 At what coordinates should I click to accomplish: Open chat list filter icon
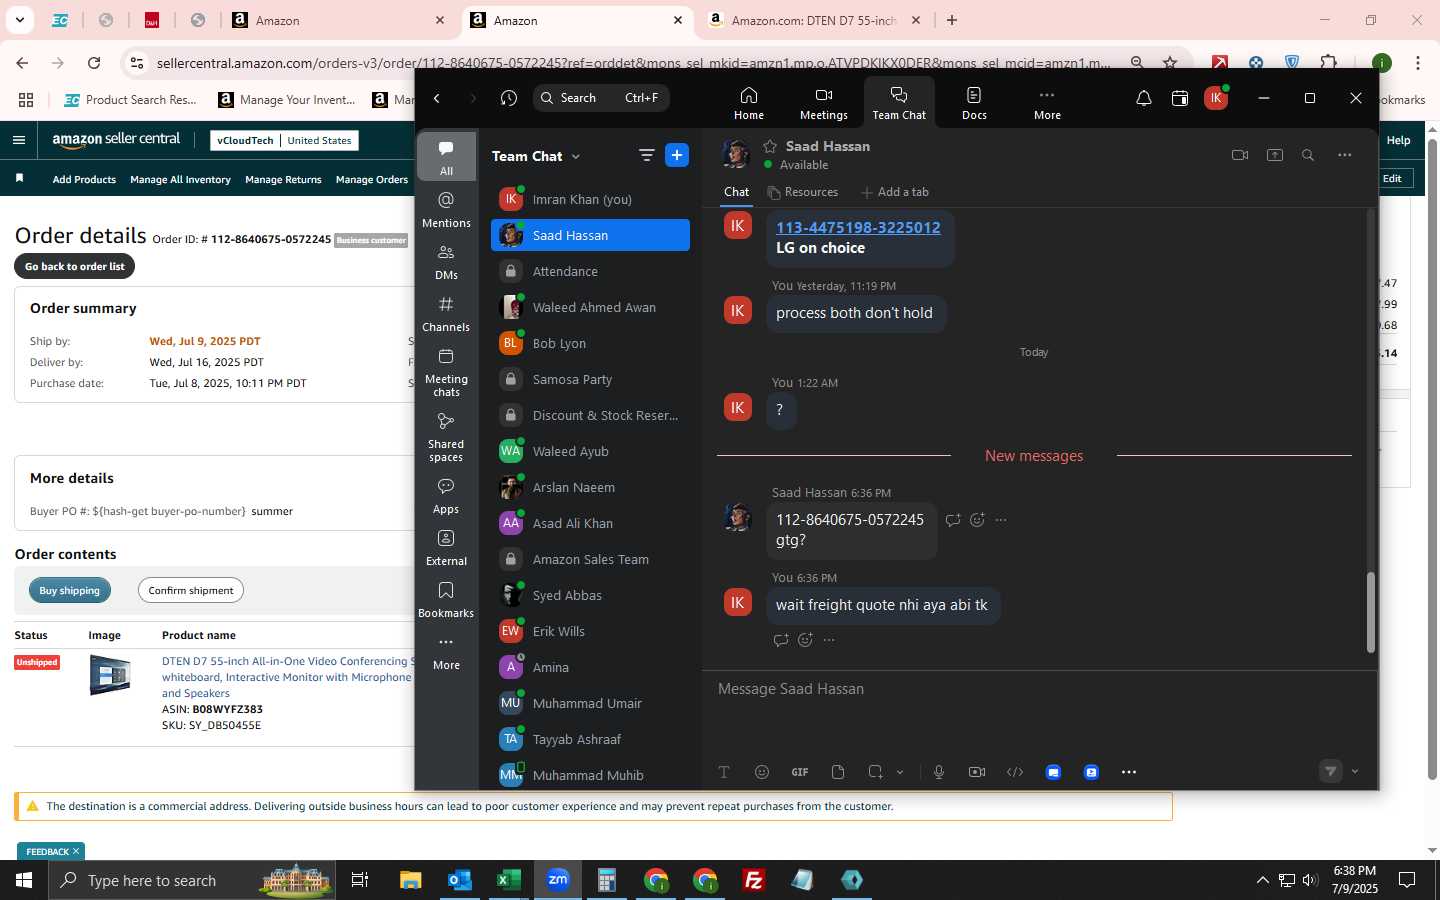pyautogui.click(x=646, y=155)
